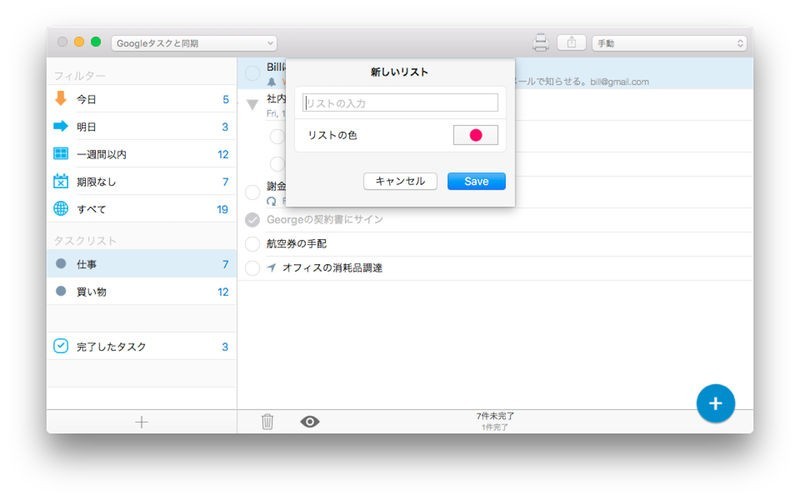Image resolution: width=800 pixels, height=500 pixels.
Task: Click the plus icon below the sidebar
Action: (141, 422)
